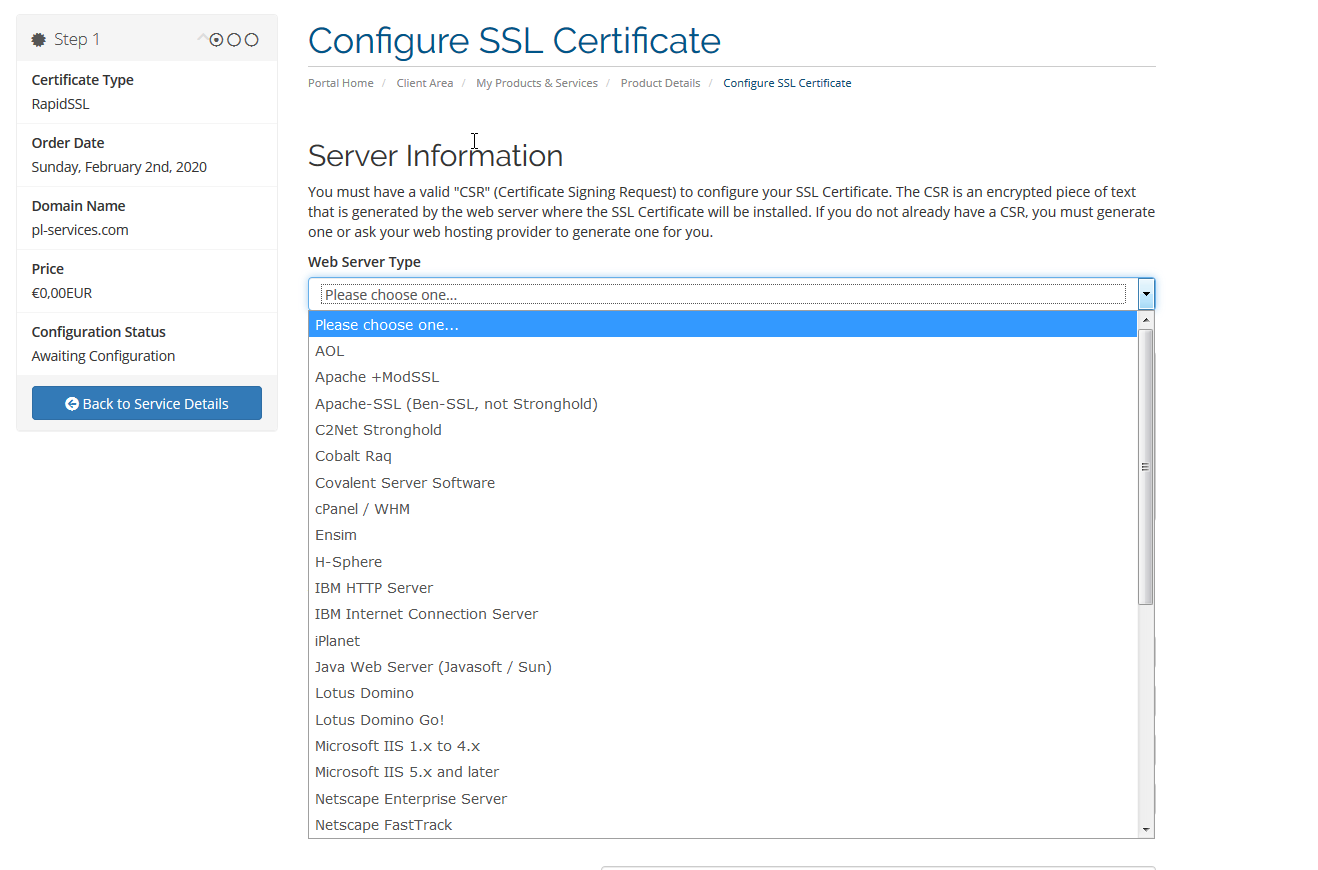Click the active first step circle indicator
This screenshot has width=1318, height=870.
click(216, 40)
